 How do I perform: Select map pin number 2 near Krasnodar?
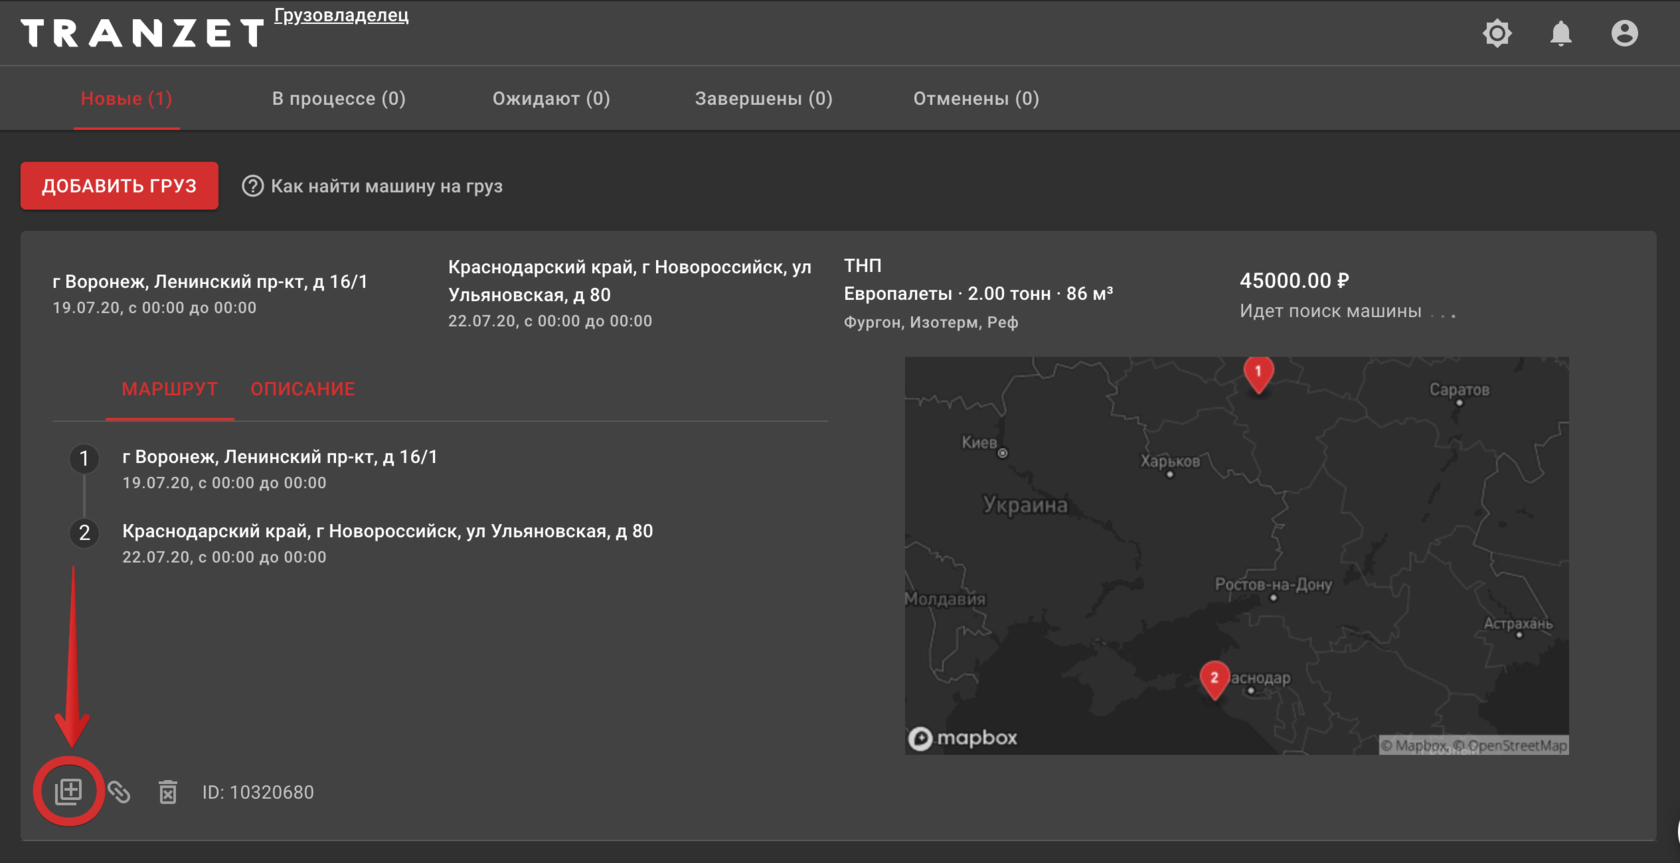(1214, 680)
